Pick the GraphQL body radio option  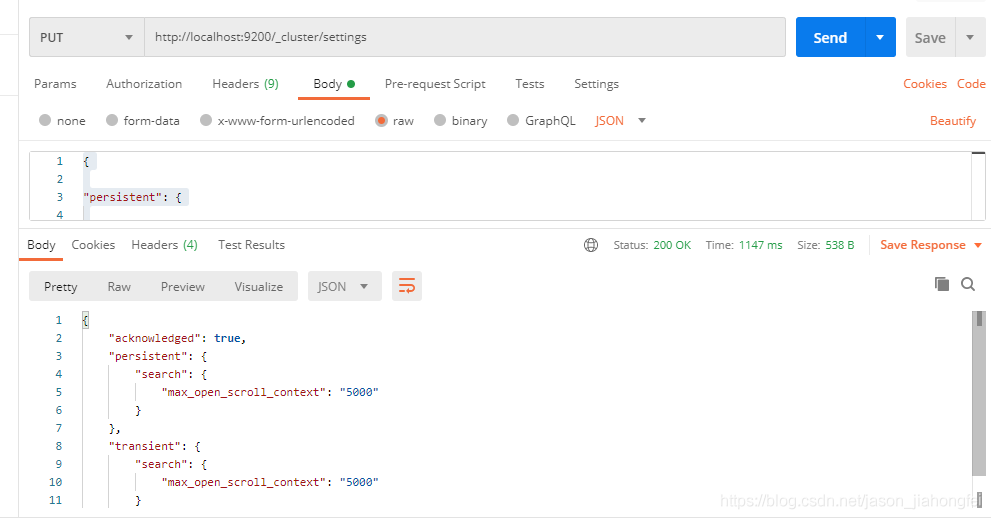513,121
